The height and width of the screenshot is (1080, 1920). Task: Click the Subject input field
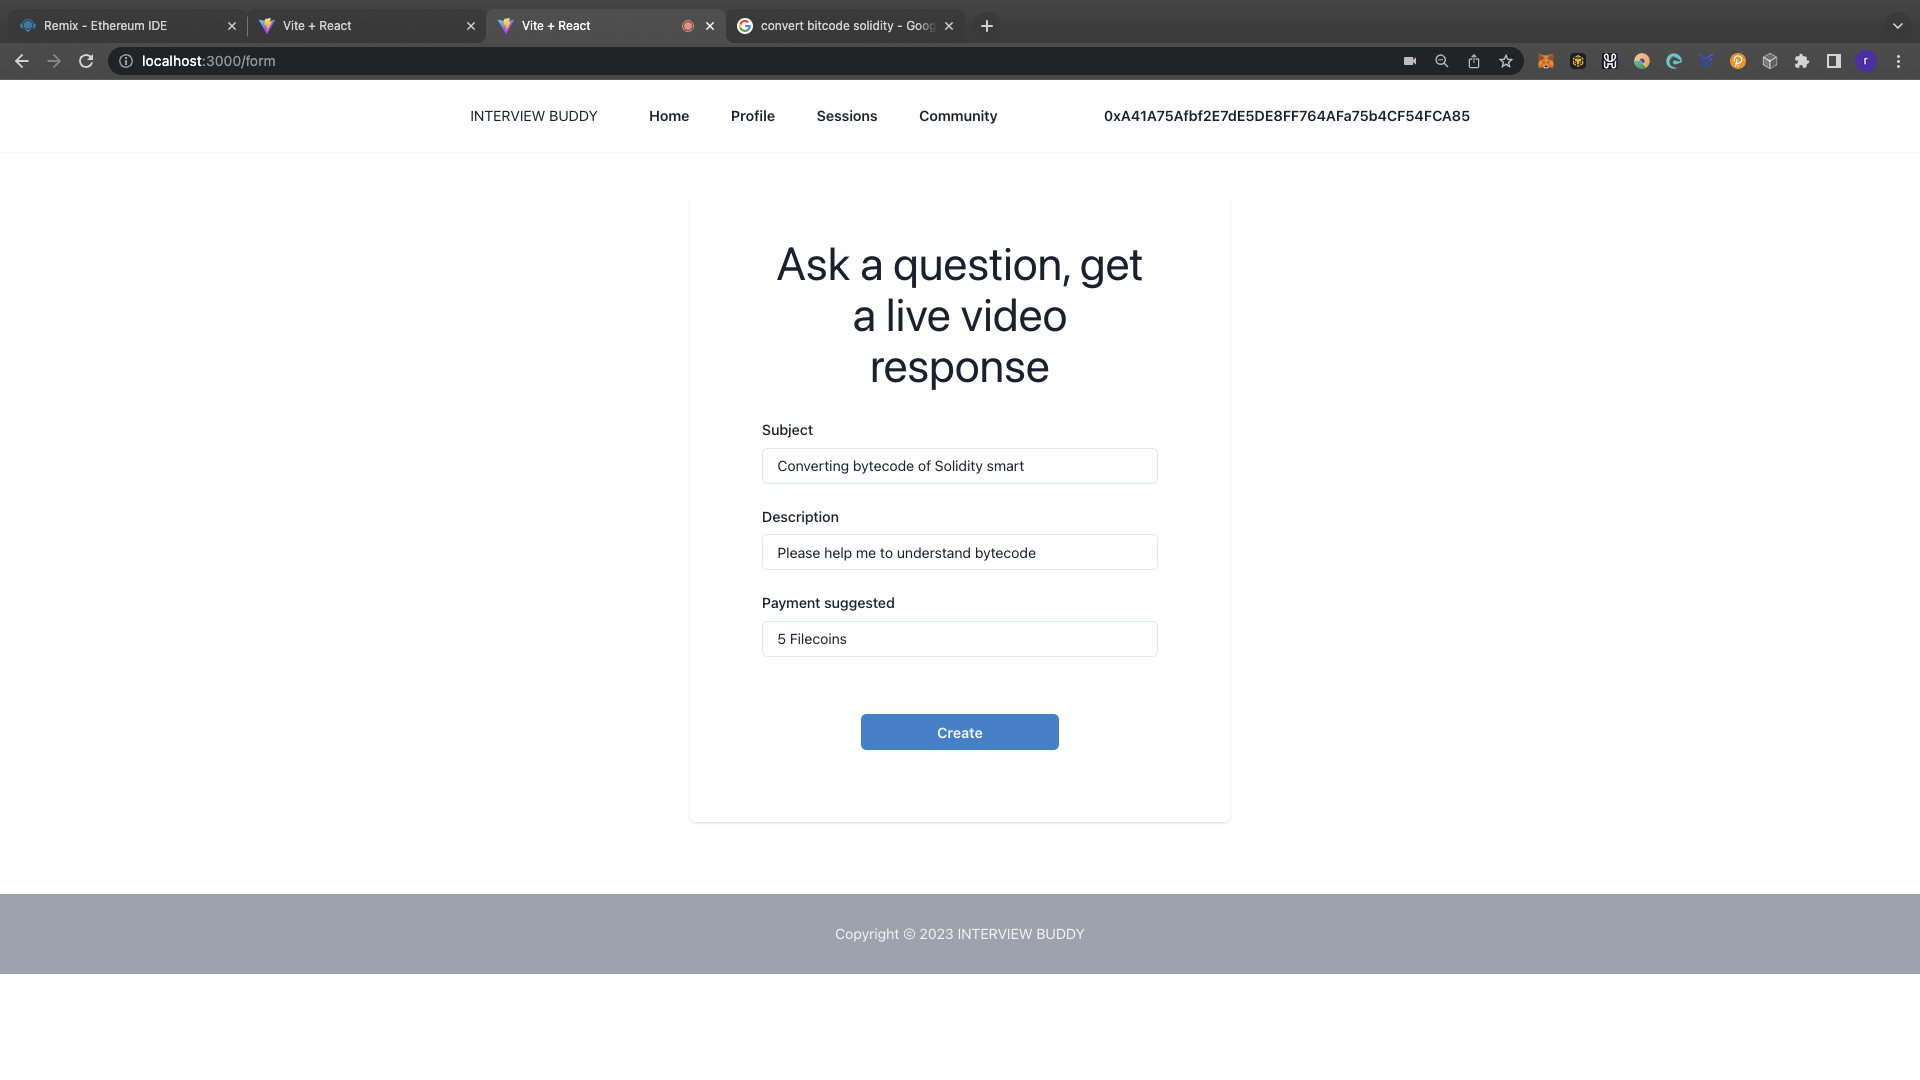959,466
